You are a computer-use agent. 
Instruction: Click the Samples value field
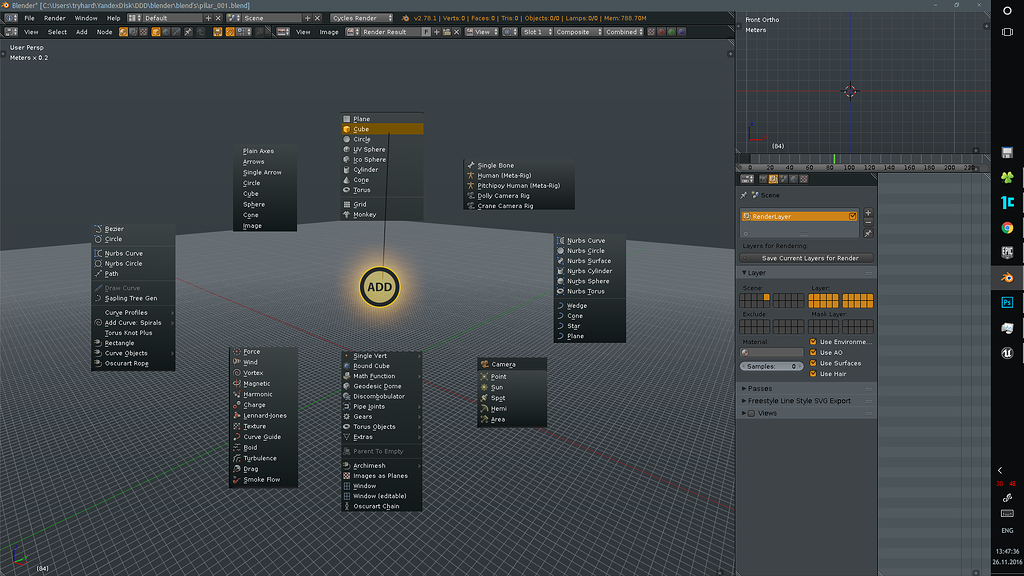(772, 366)
